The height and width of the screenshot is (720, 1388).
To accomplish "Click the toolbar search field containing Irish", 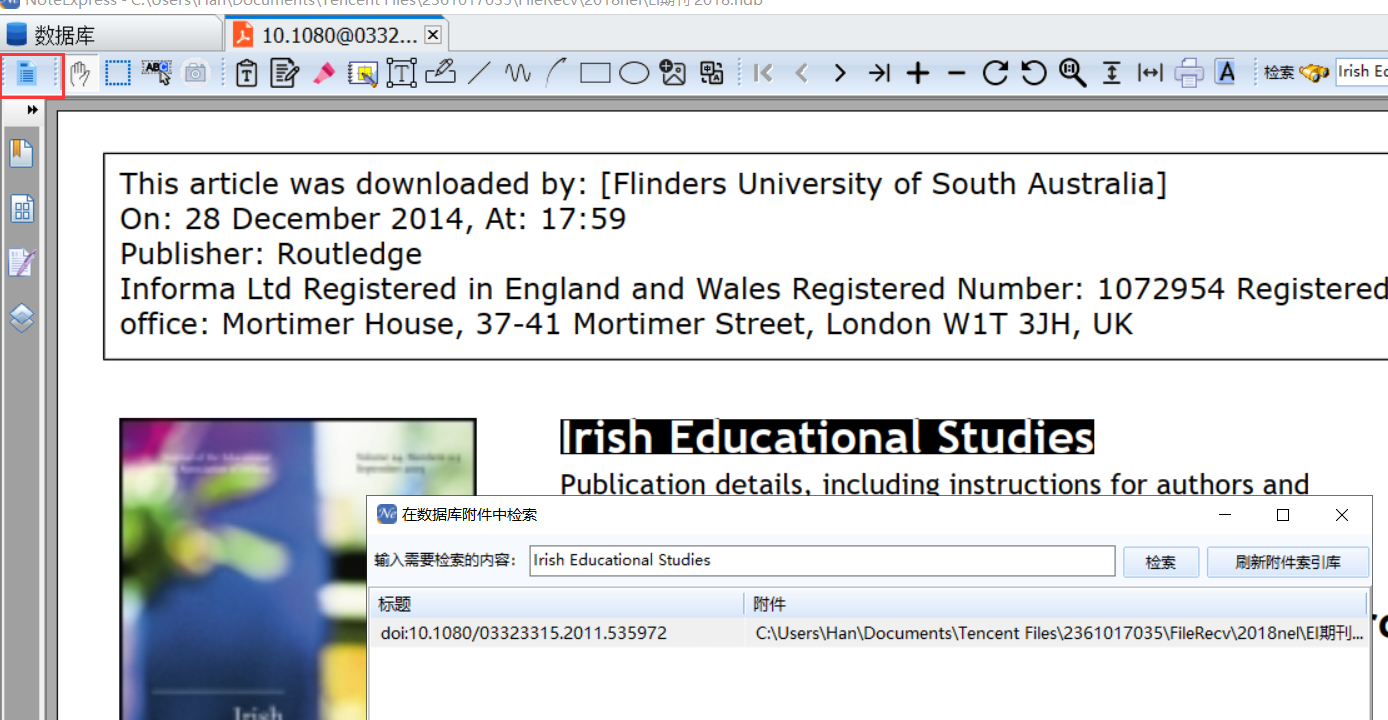I will click(1362, 72).
